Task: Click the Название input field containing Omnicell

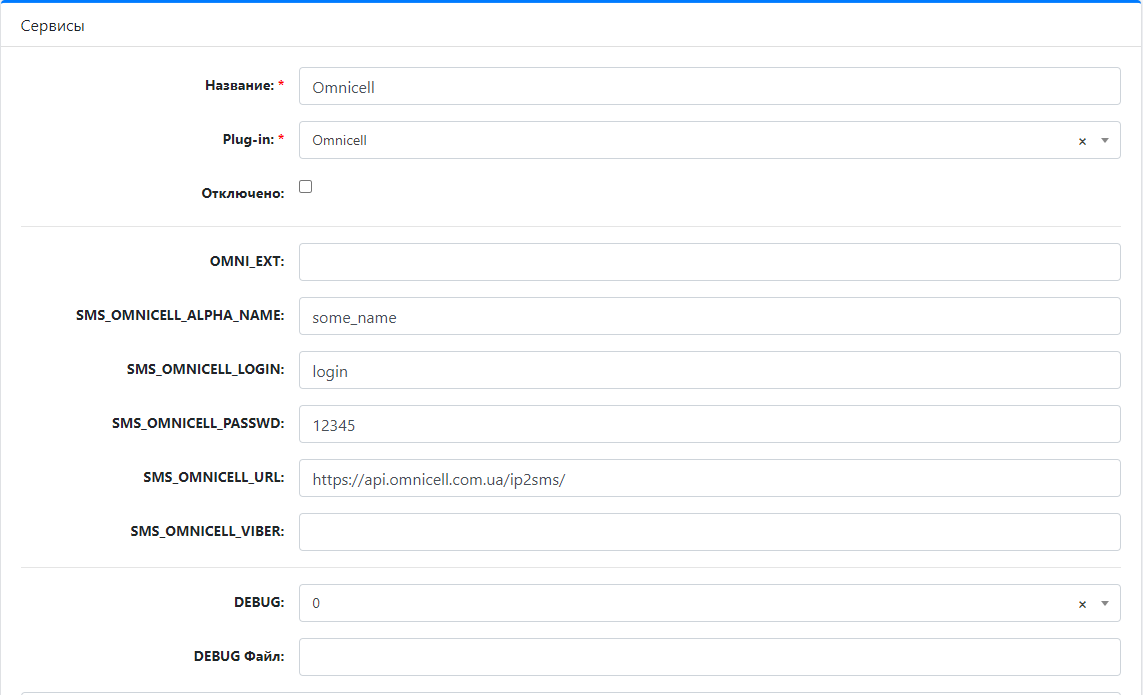Action: [709, 87]
